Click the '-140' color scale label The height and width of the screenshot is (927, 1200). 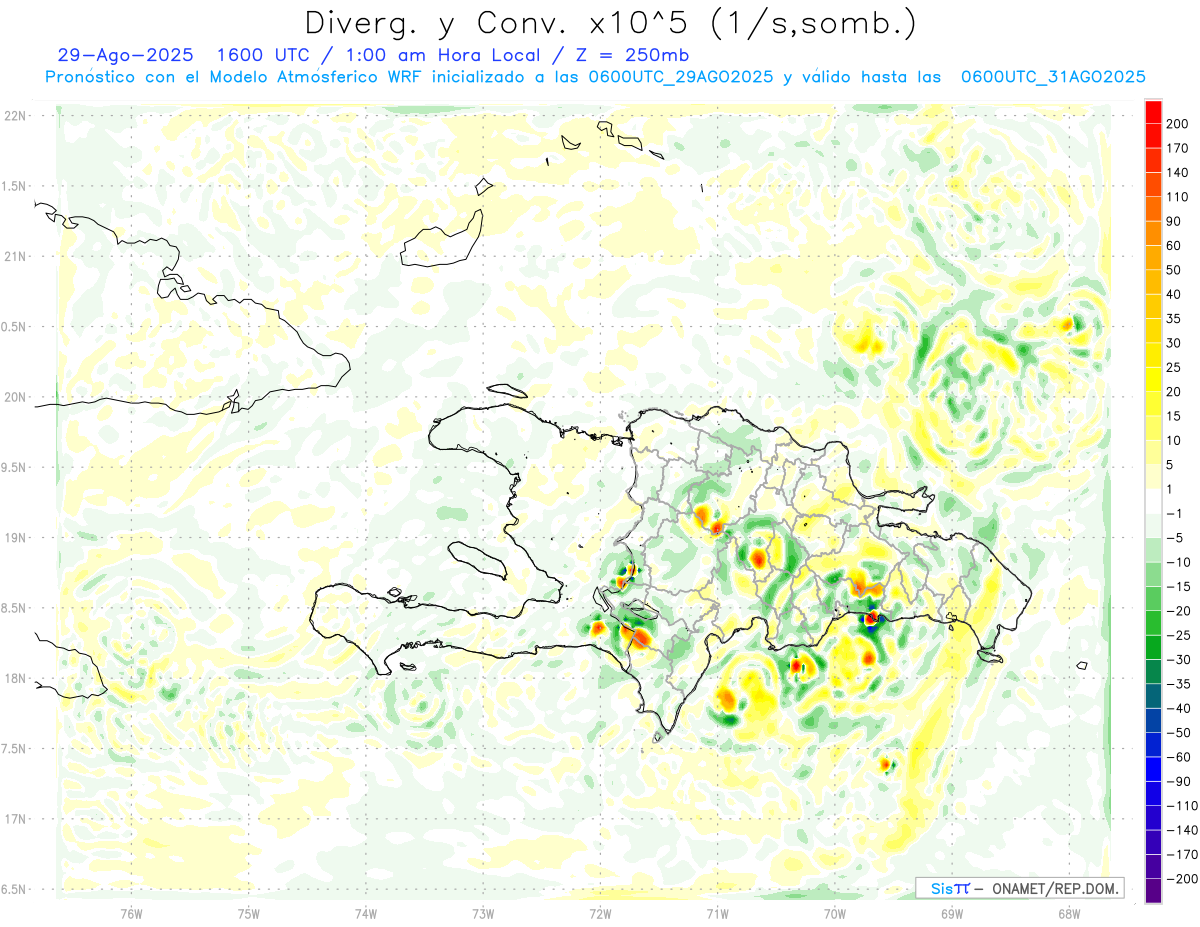pos(1182,831)
